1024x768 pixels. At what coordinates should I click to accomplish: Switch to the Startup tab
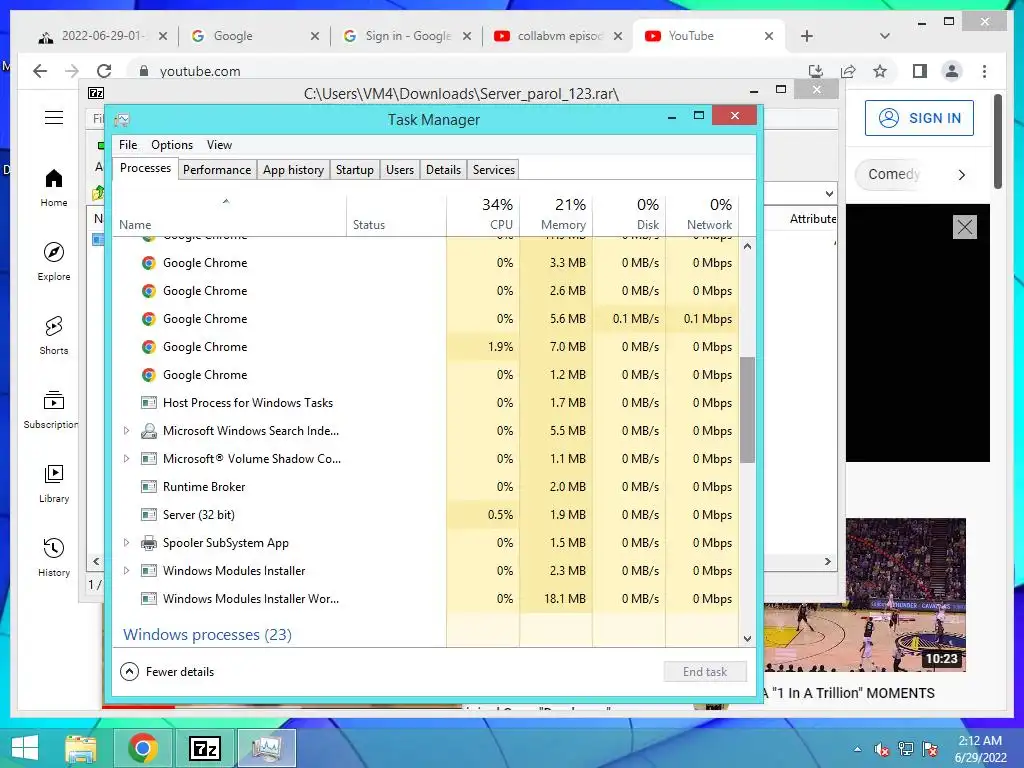click(355, 170)
